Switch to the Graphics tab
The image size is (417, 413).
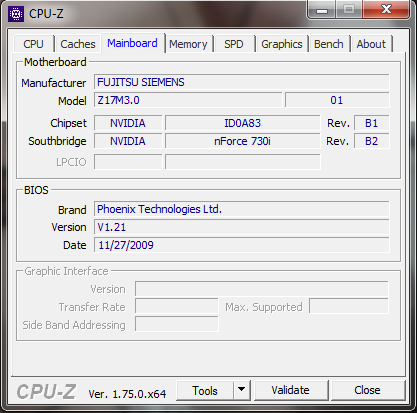(x=282, y=44)
